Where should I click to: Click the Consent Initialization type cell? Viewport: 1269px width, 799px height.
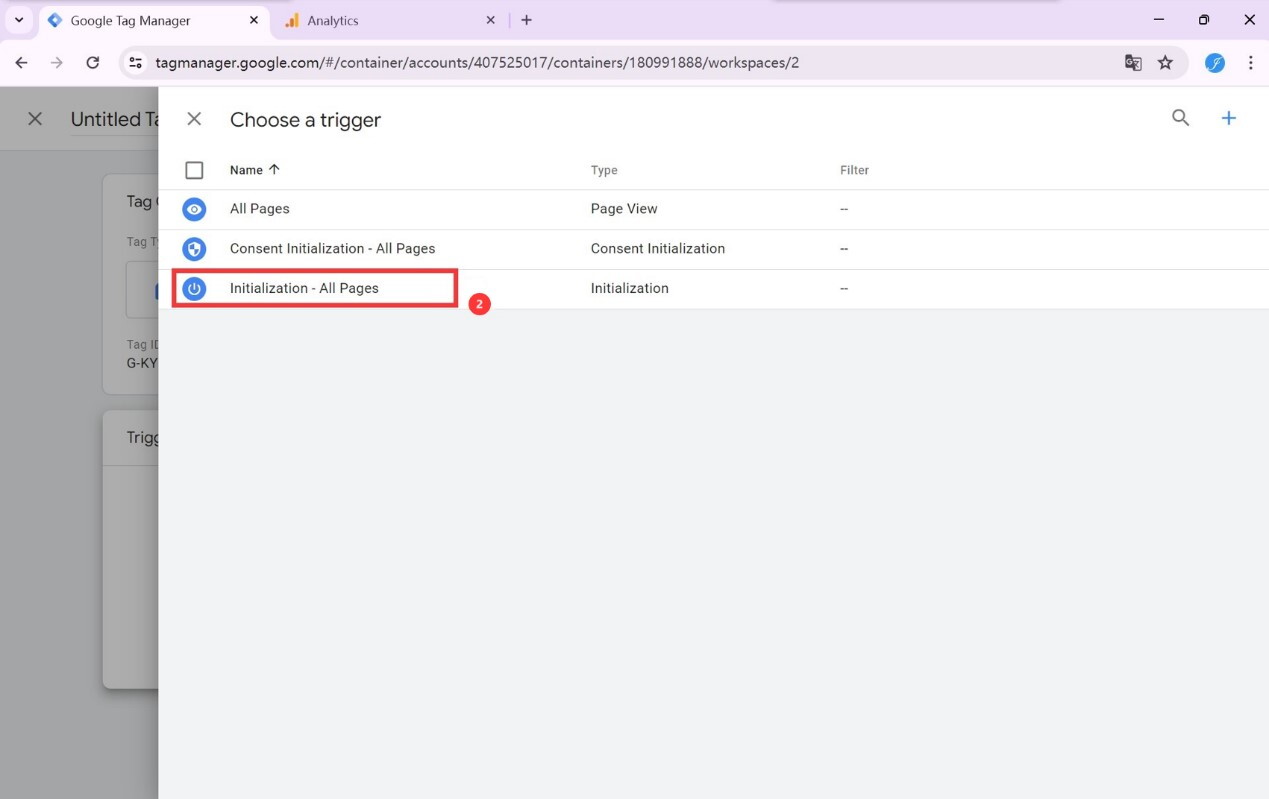[x=657, y=248]
